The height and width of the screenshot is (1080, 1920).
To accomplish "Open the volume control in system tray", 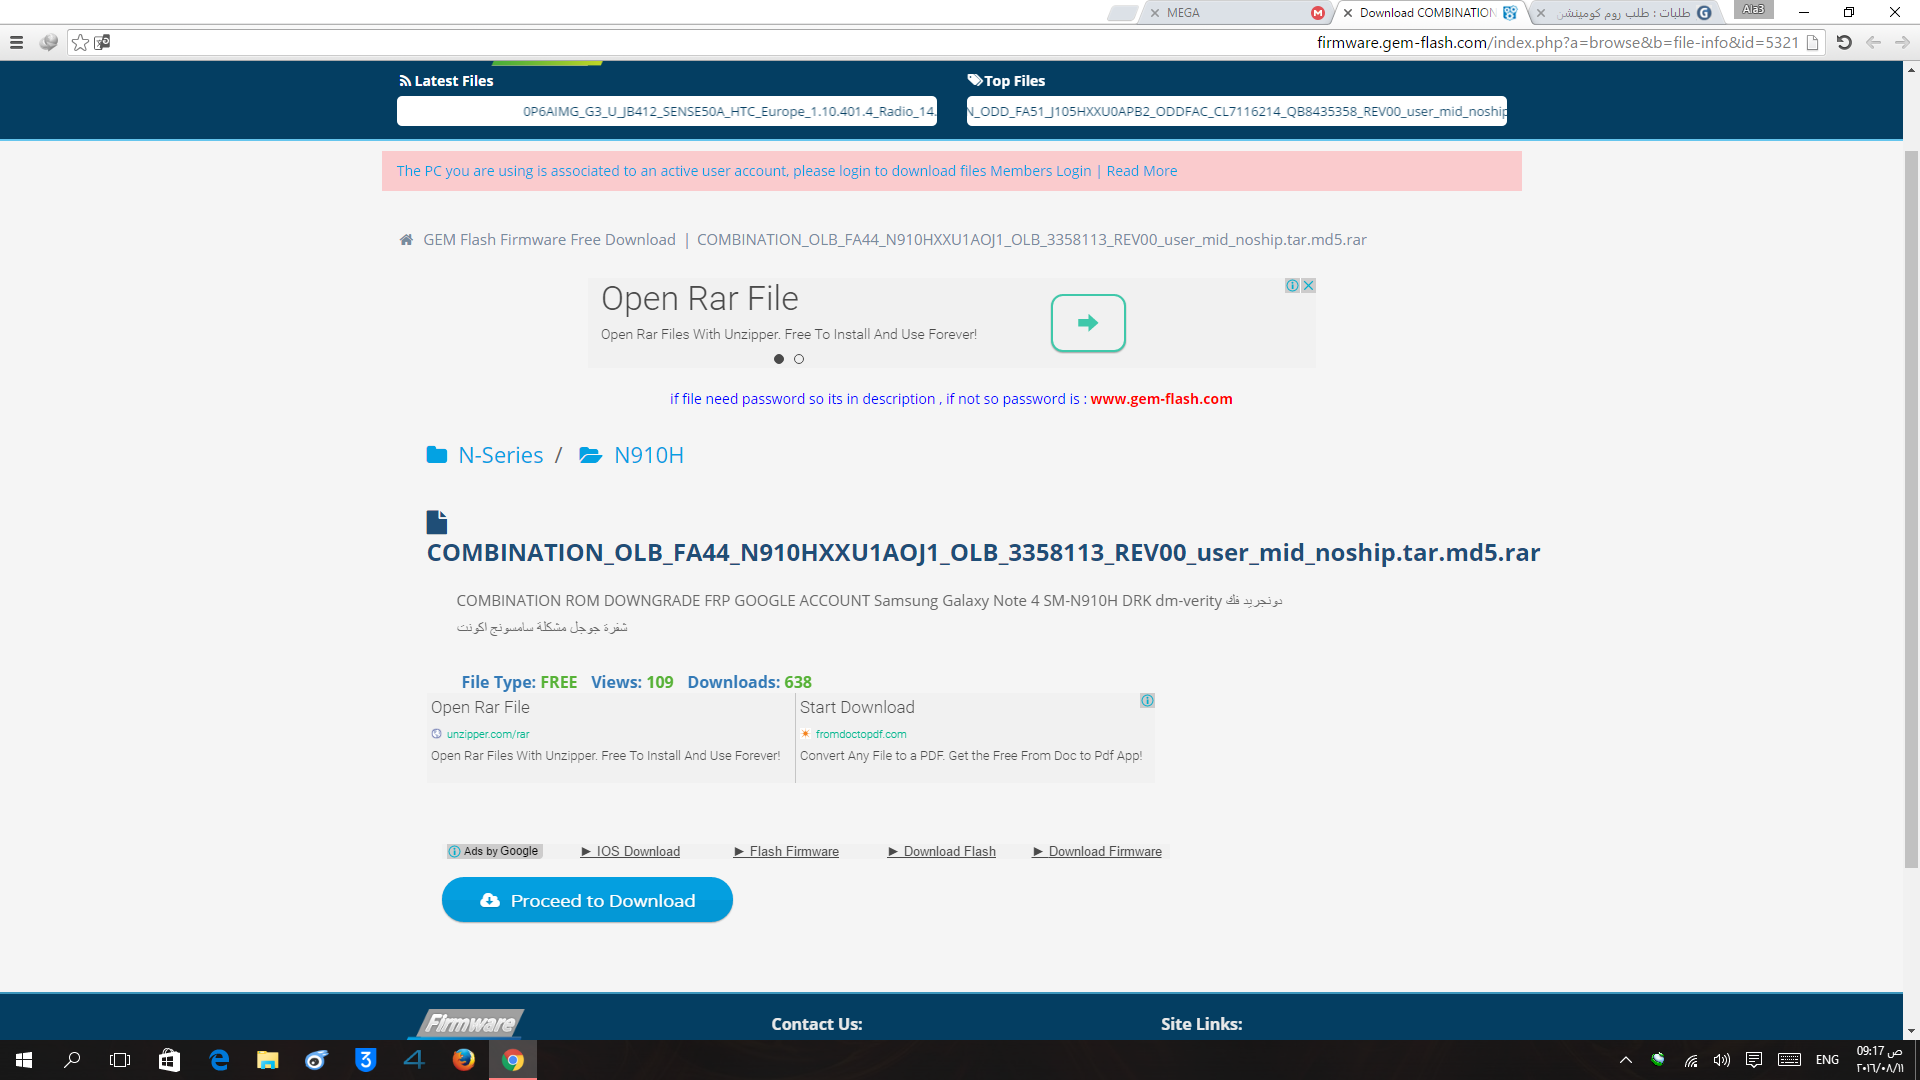I will (1721, 1060).
